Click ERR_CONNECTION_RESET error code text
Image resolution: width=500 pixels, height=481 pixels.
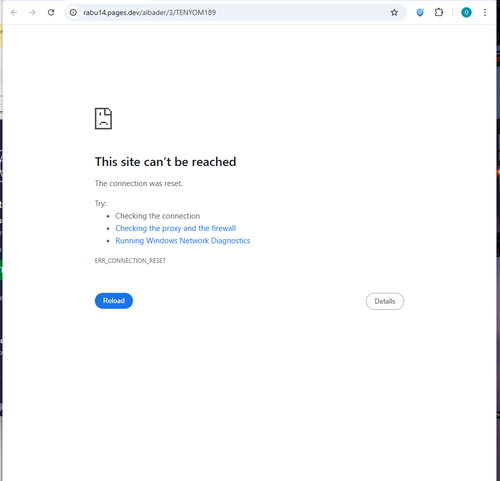coord(130,261)
